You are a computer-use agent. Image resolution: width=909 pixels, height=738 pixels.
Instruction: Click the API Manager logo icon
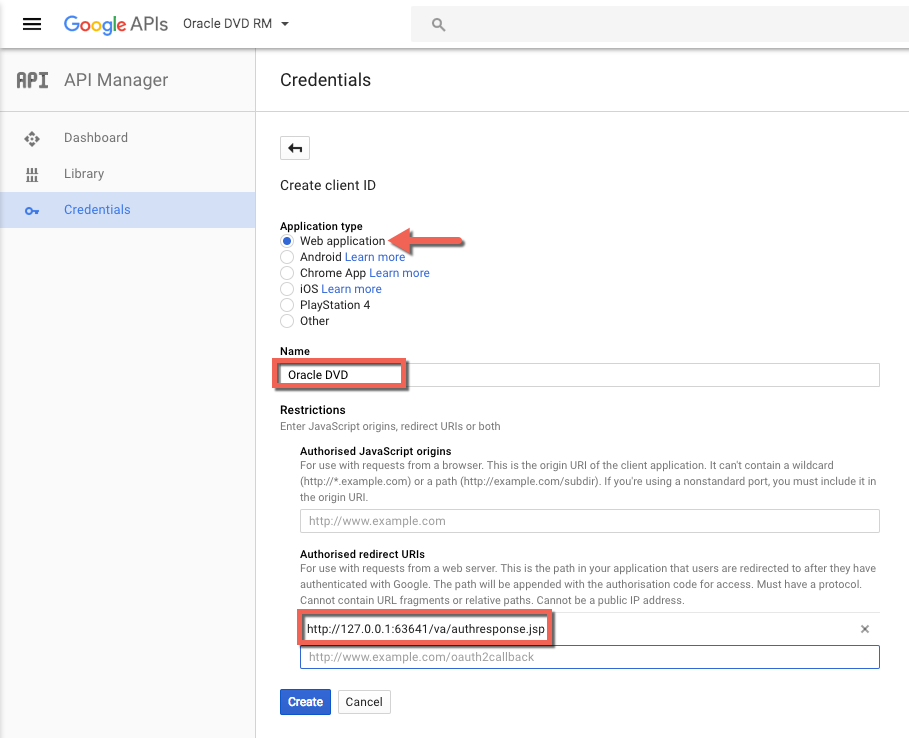[32, 80]
